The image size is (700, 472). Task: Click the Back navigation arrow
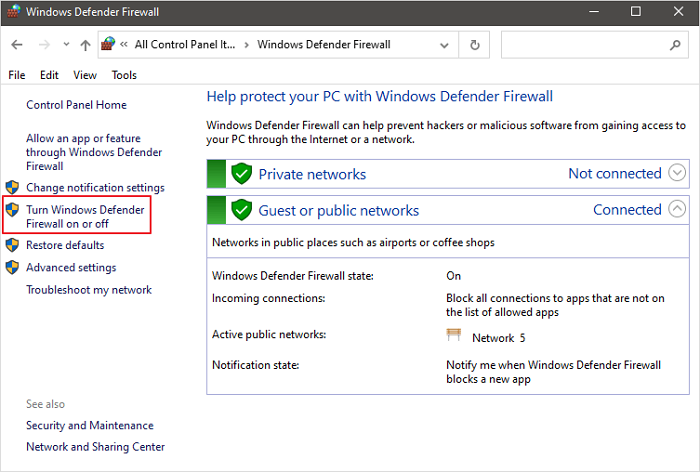point(19,45)
